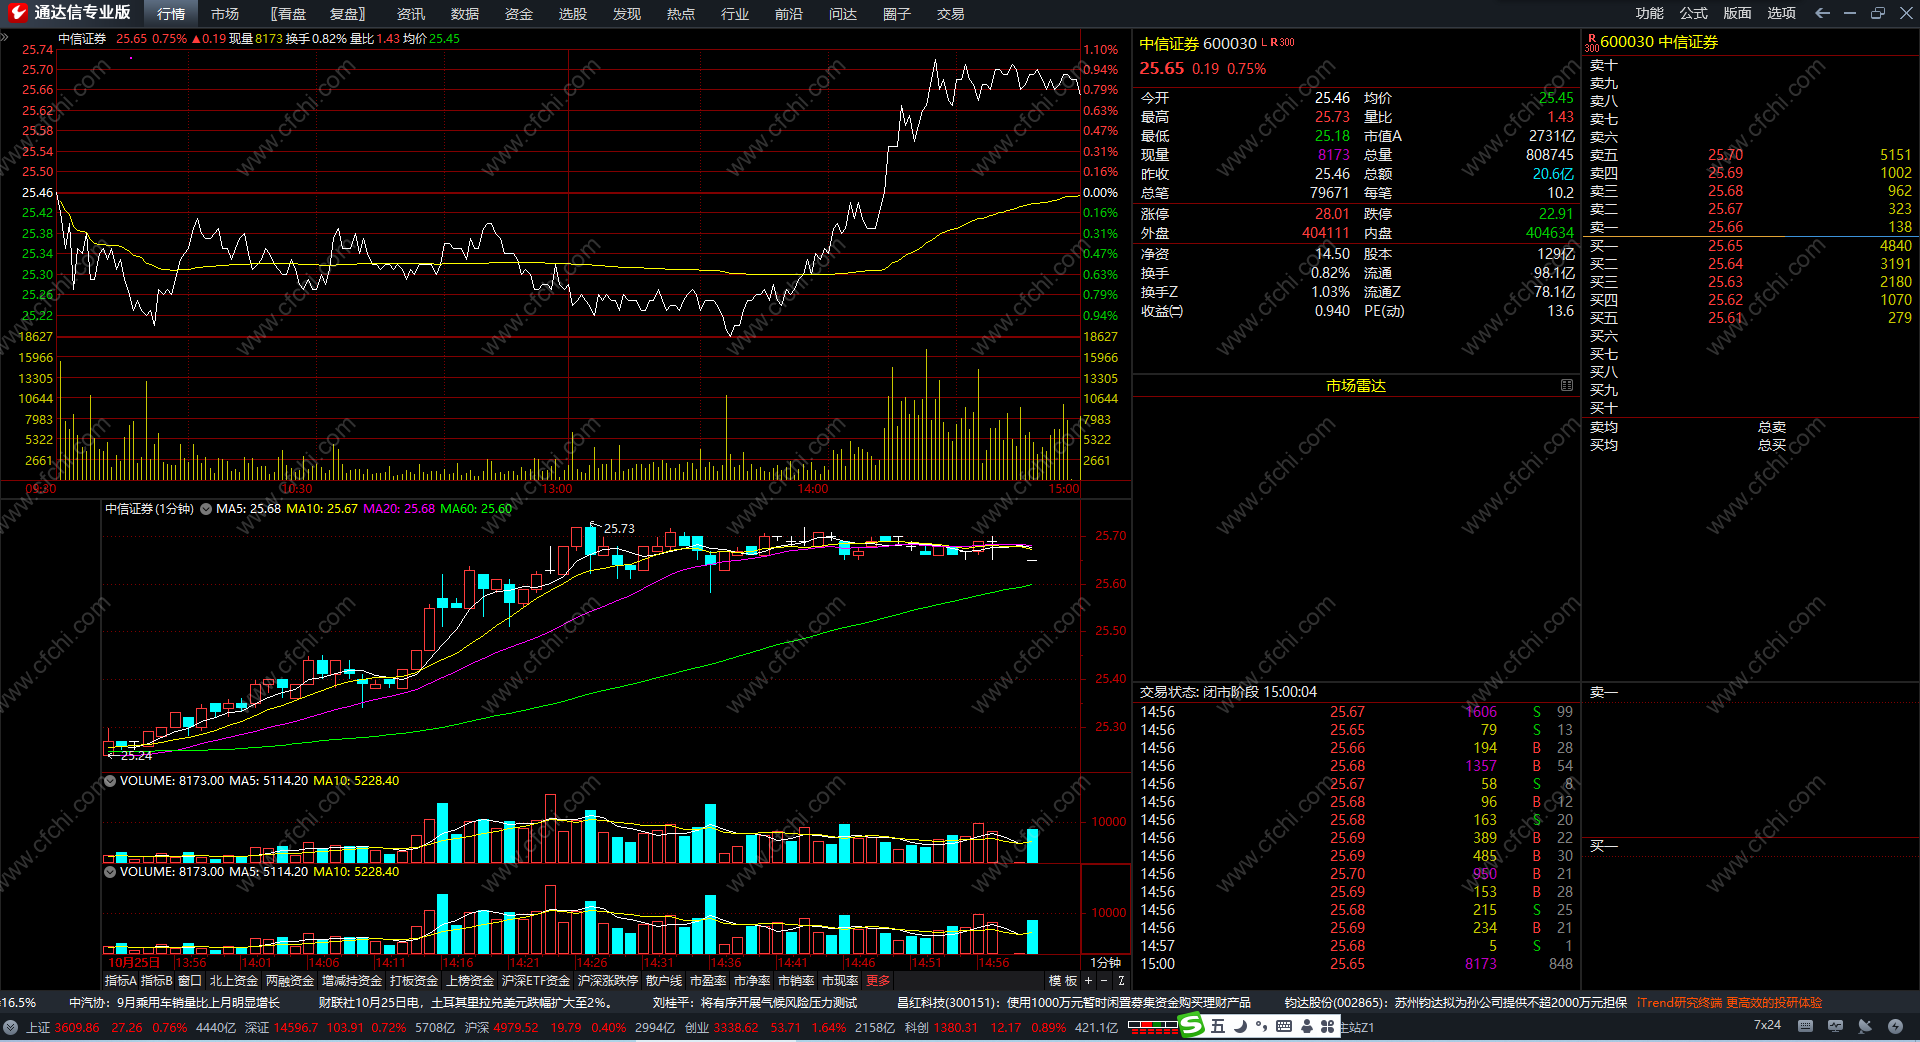Show the 北上资金 indicator

(x=234, y=981)
